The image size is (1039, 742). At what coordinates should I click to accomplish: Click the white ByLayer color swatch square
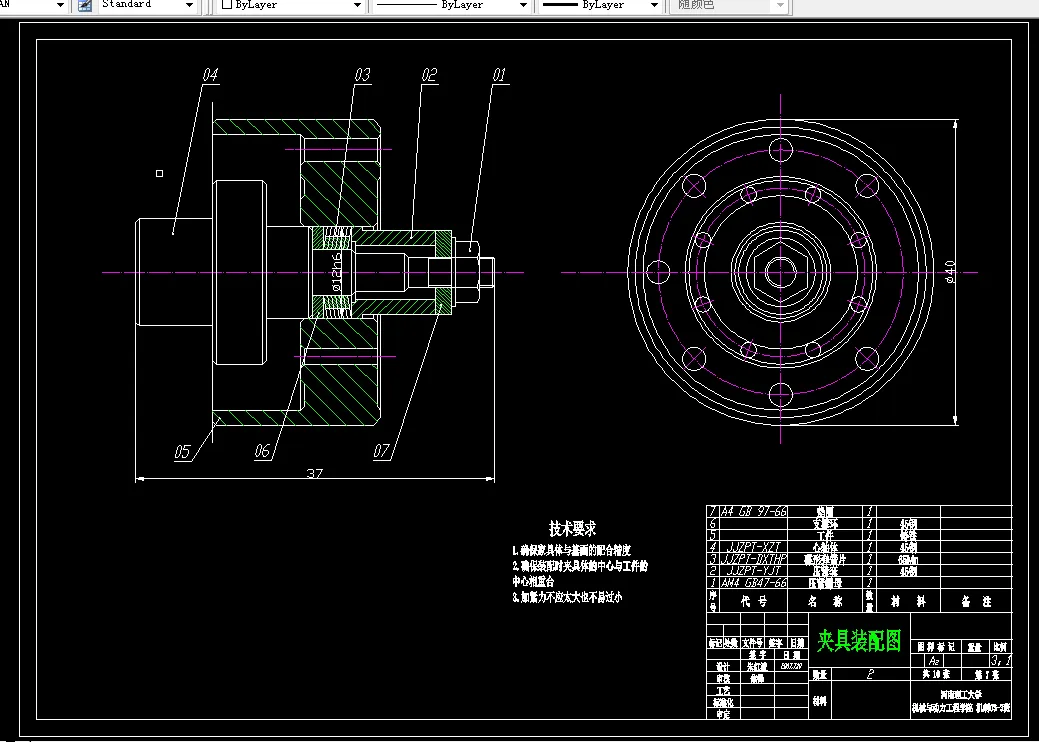(227, 5)
